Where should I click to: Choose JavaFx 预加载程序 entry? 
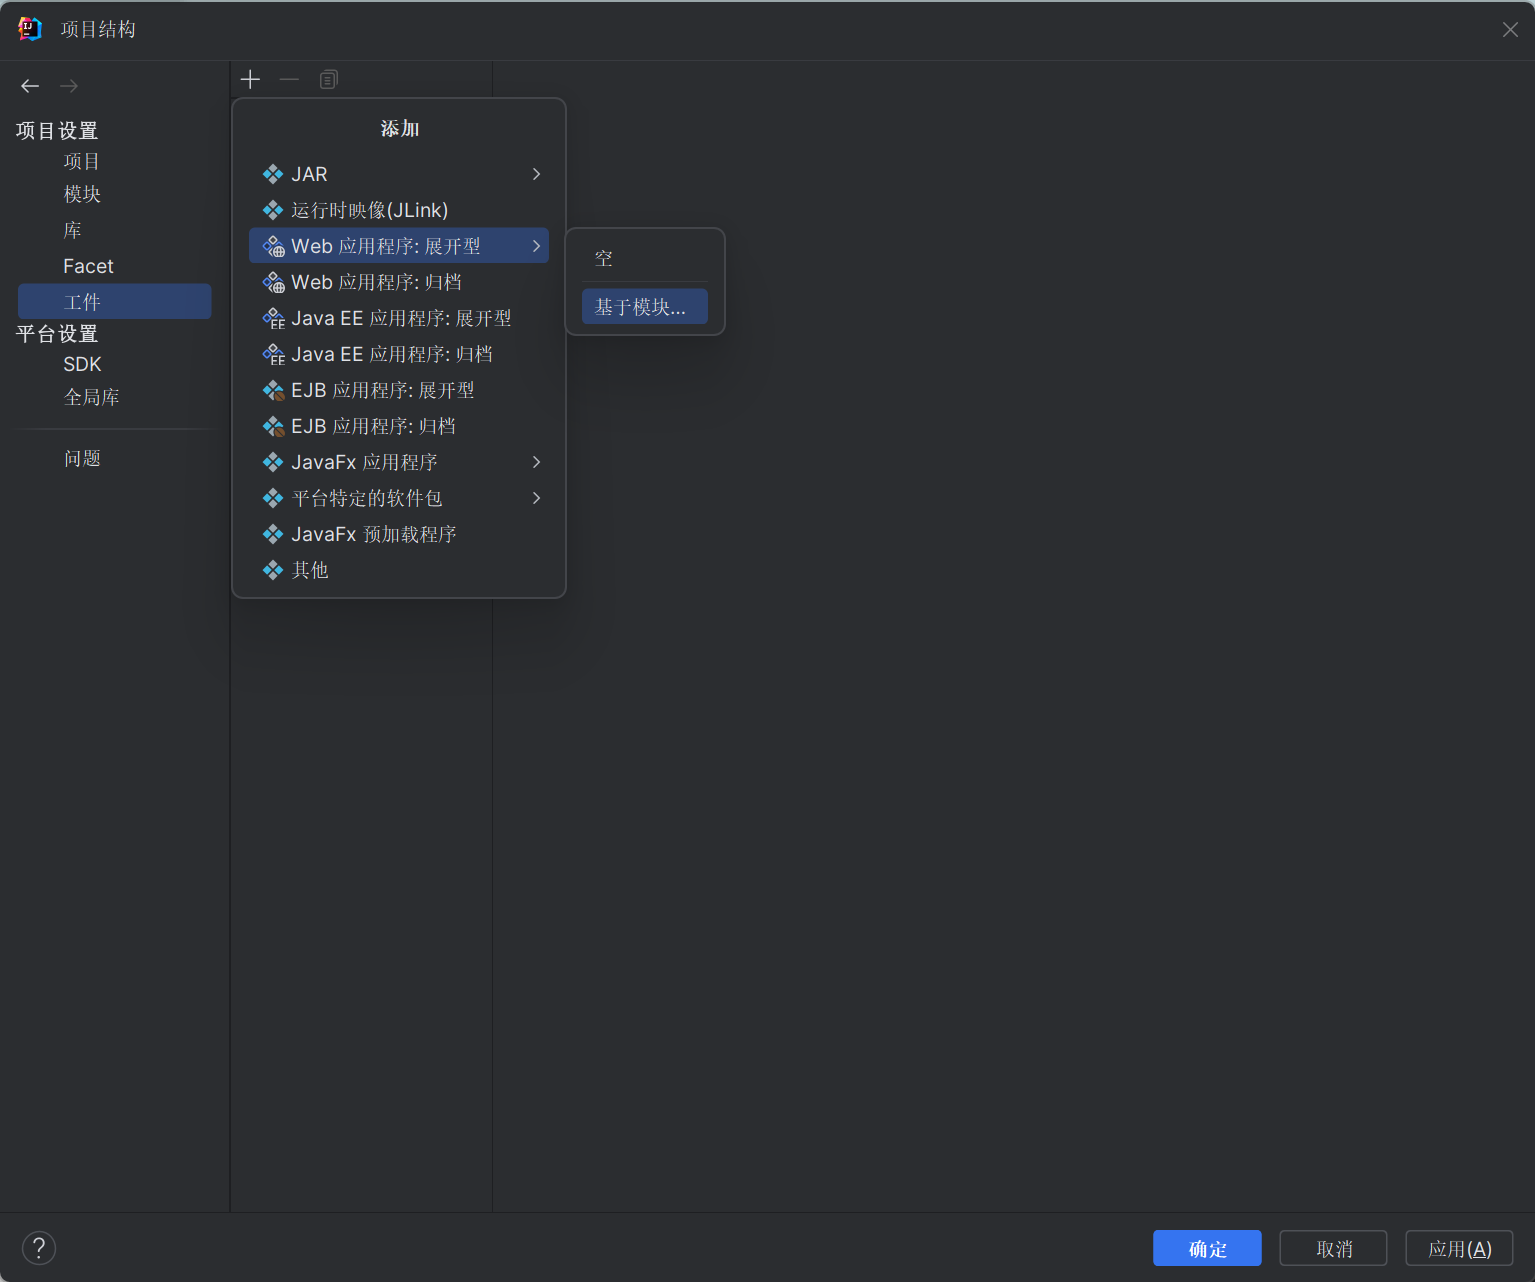point(399,534)
